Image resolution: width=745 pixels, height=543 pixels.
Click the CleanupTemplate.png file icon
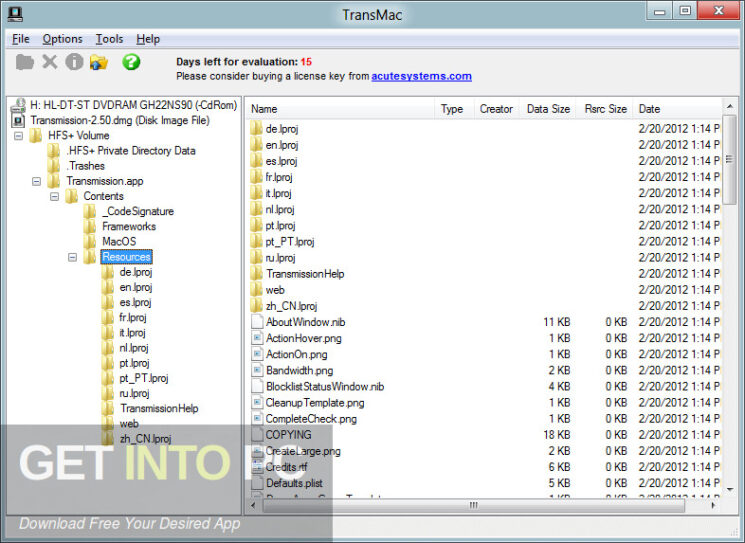coord(257,403)
